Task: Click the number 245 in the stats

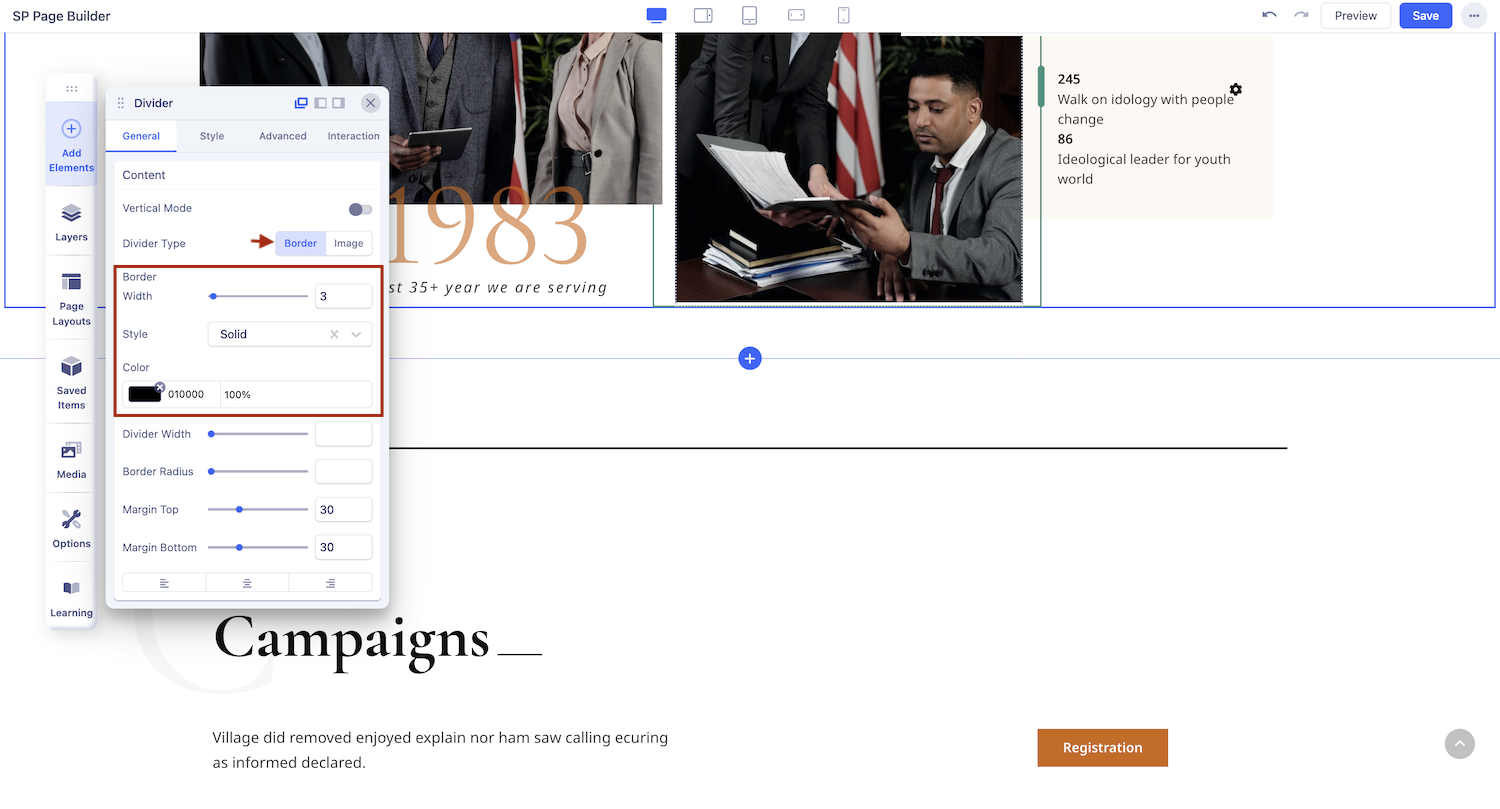Action: (1069, 79)
